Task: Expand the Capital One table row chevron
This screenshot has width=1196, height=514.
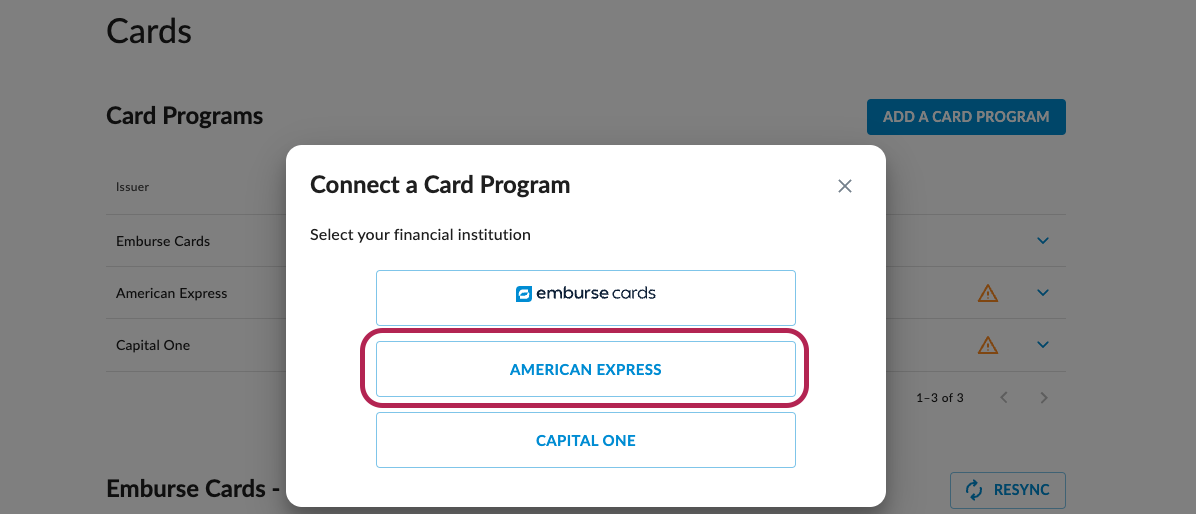Action: coord(1043,345)
